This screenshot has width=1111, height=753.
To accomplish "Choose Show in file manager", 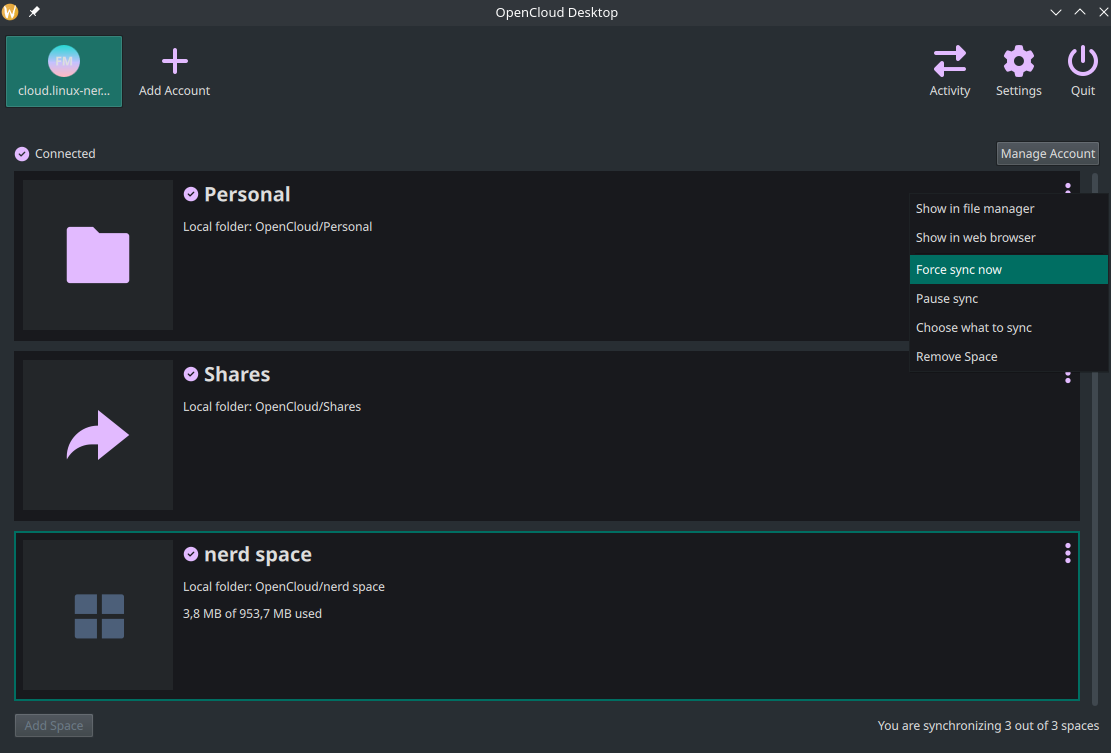I will click(x=1008, y=209).
